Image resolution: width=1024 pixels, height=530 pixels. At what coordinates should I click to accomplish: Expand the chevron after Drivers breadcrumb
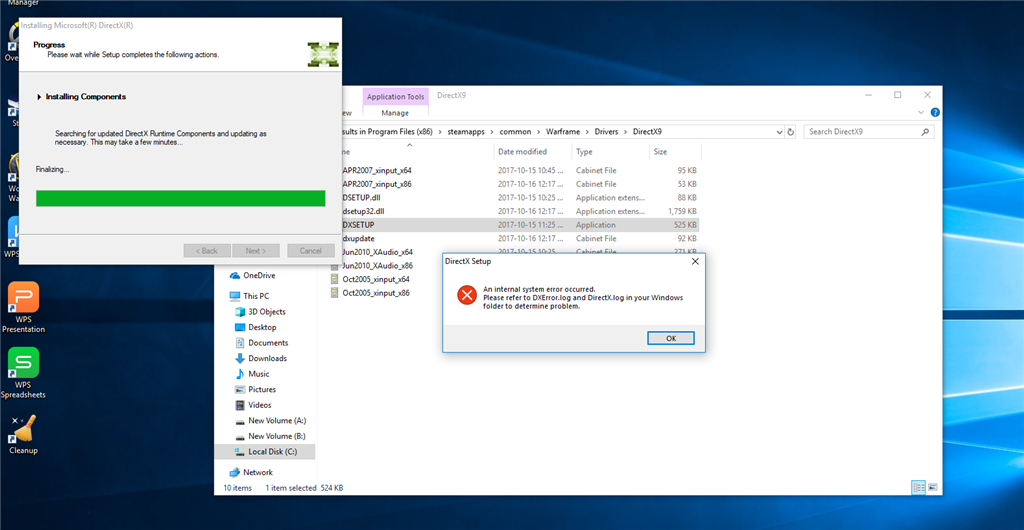[626, 132]
